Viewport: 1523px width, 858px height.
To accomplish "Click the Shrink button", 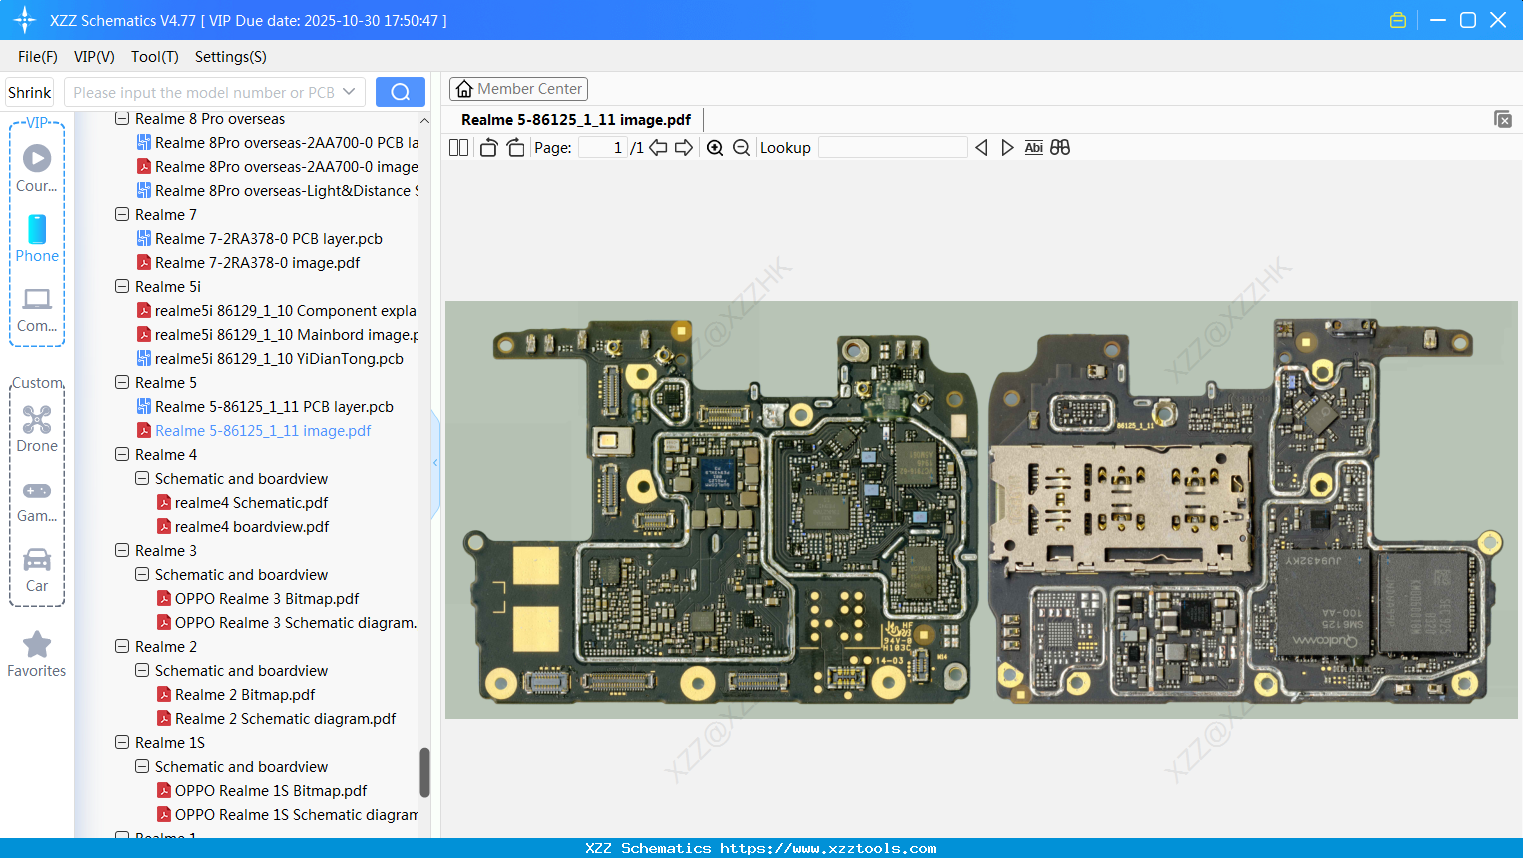I will point(30,92).
